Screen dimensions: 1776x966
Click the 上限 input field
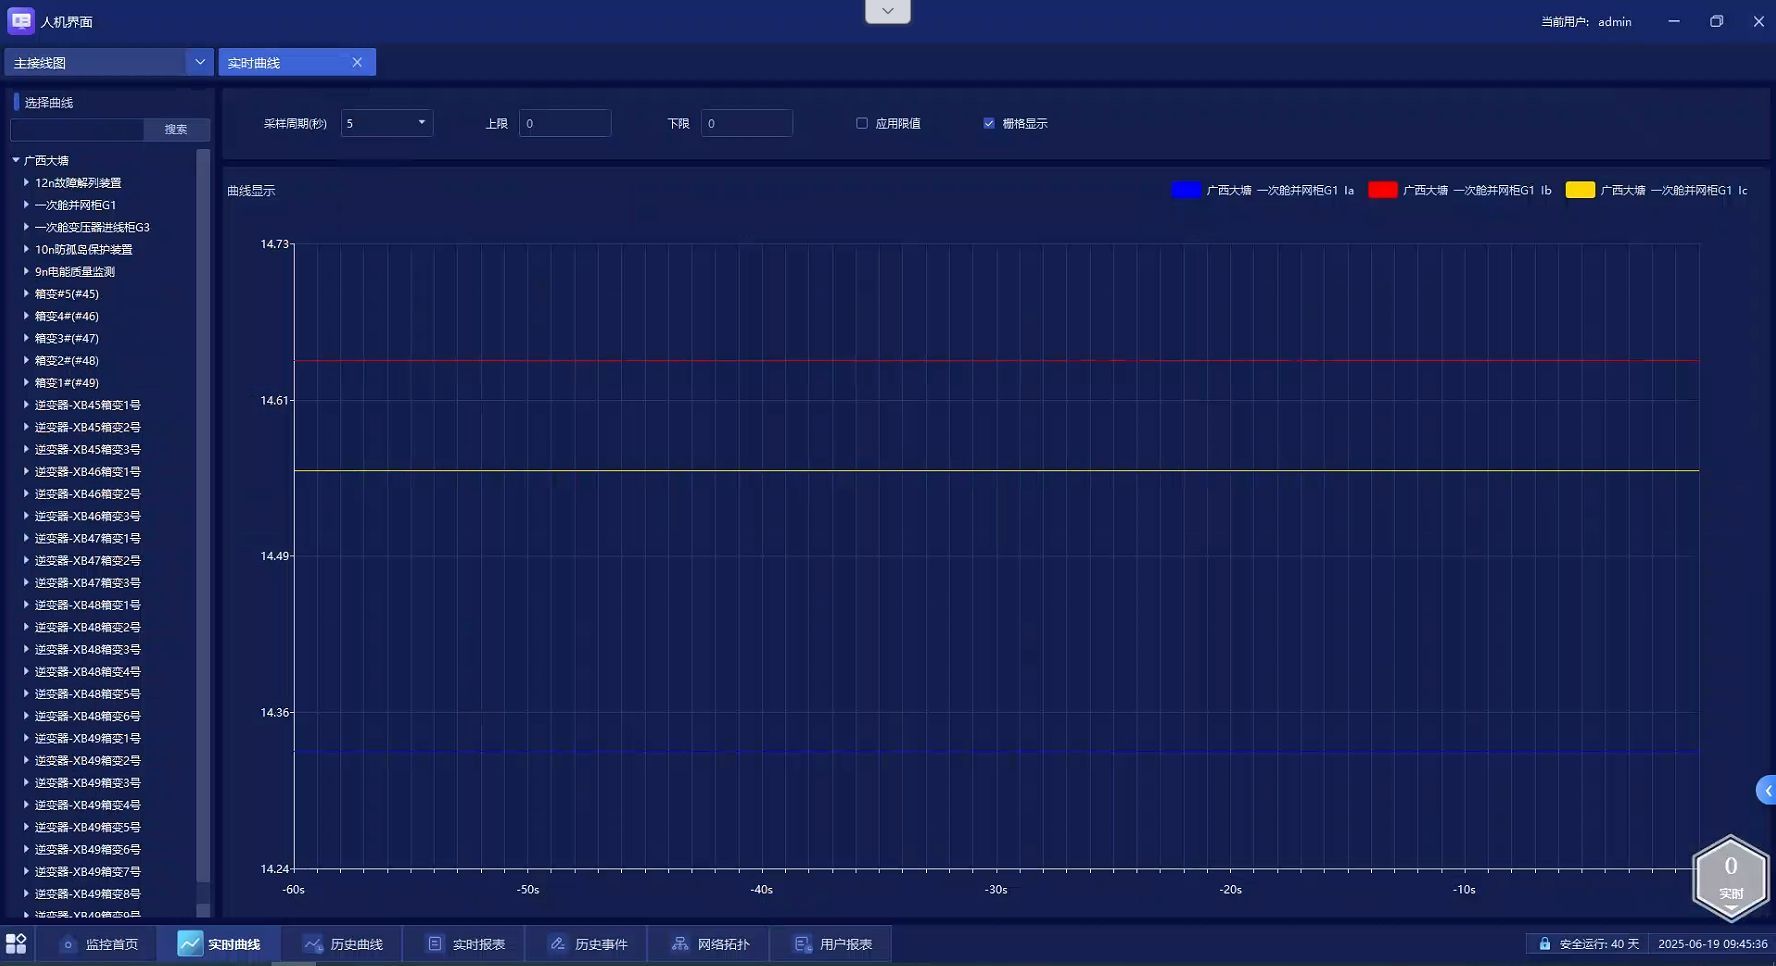tap(565, 123)
